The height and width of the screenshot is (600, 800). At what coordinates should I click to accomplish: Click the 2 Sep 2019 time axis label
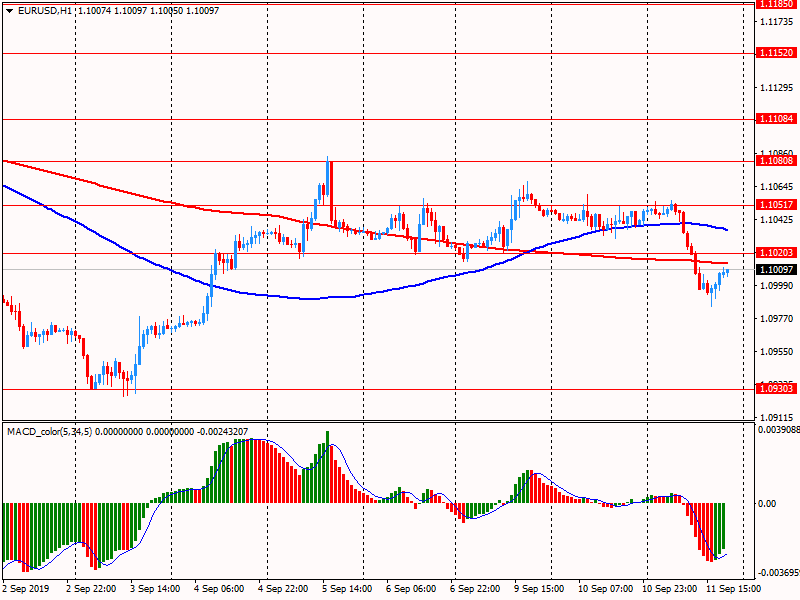pyautogui.click(x=26, y=589)
